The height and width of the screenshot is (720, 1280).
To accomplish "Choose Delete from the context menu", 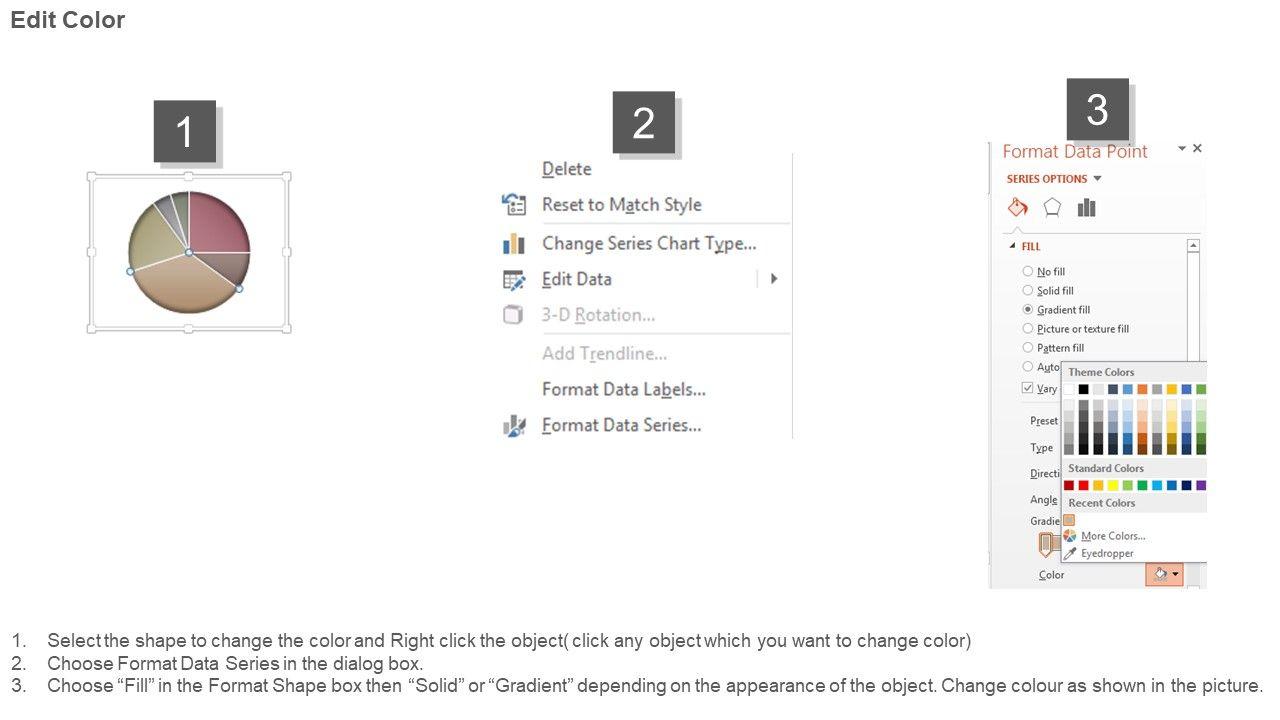I will click(x=566, y=169).
